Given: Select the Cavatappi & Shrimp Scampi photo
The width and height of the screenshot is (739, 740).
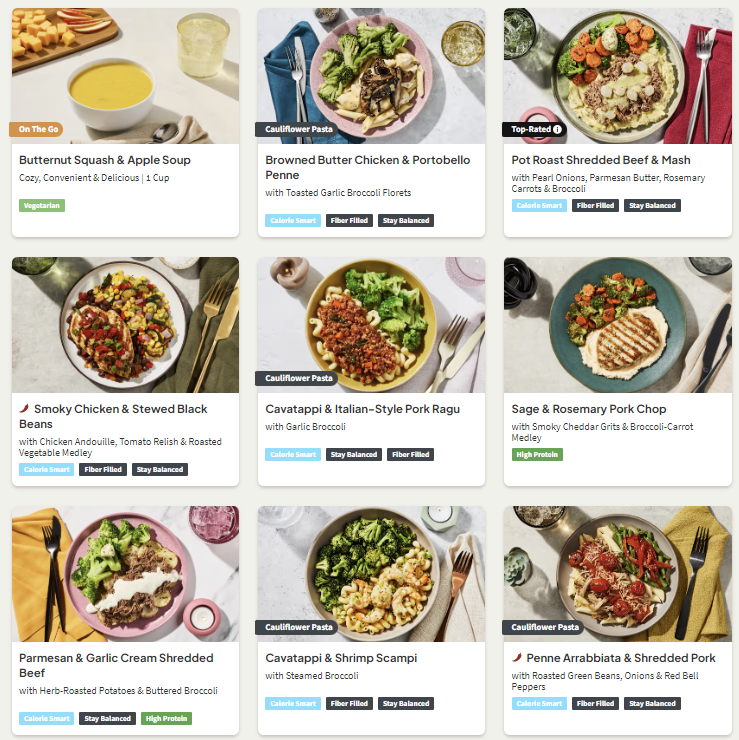Looking at the screenshot, I should pos(371,574).
